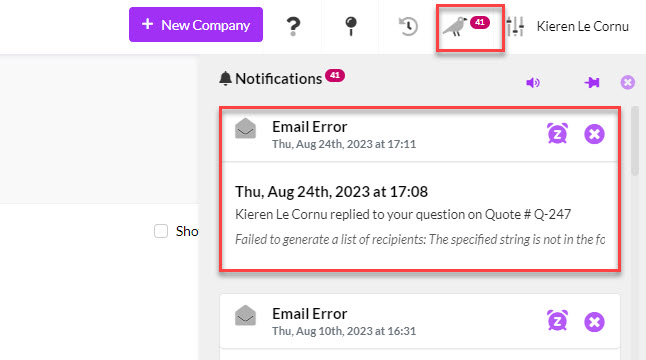The image size is (646, 360).
Task: Snooze the Aug 24th Email Error notification
Action: 557,133
